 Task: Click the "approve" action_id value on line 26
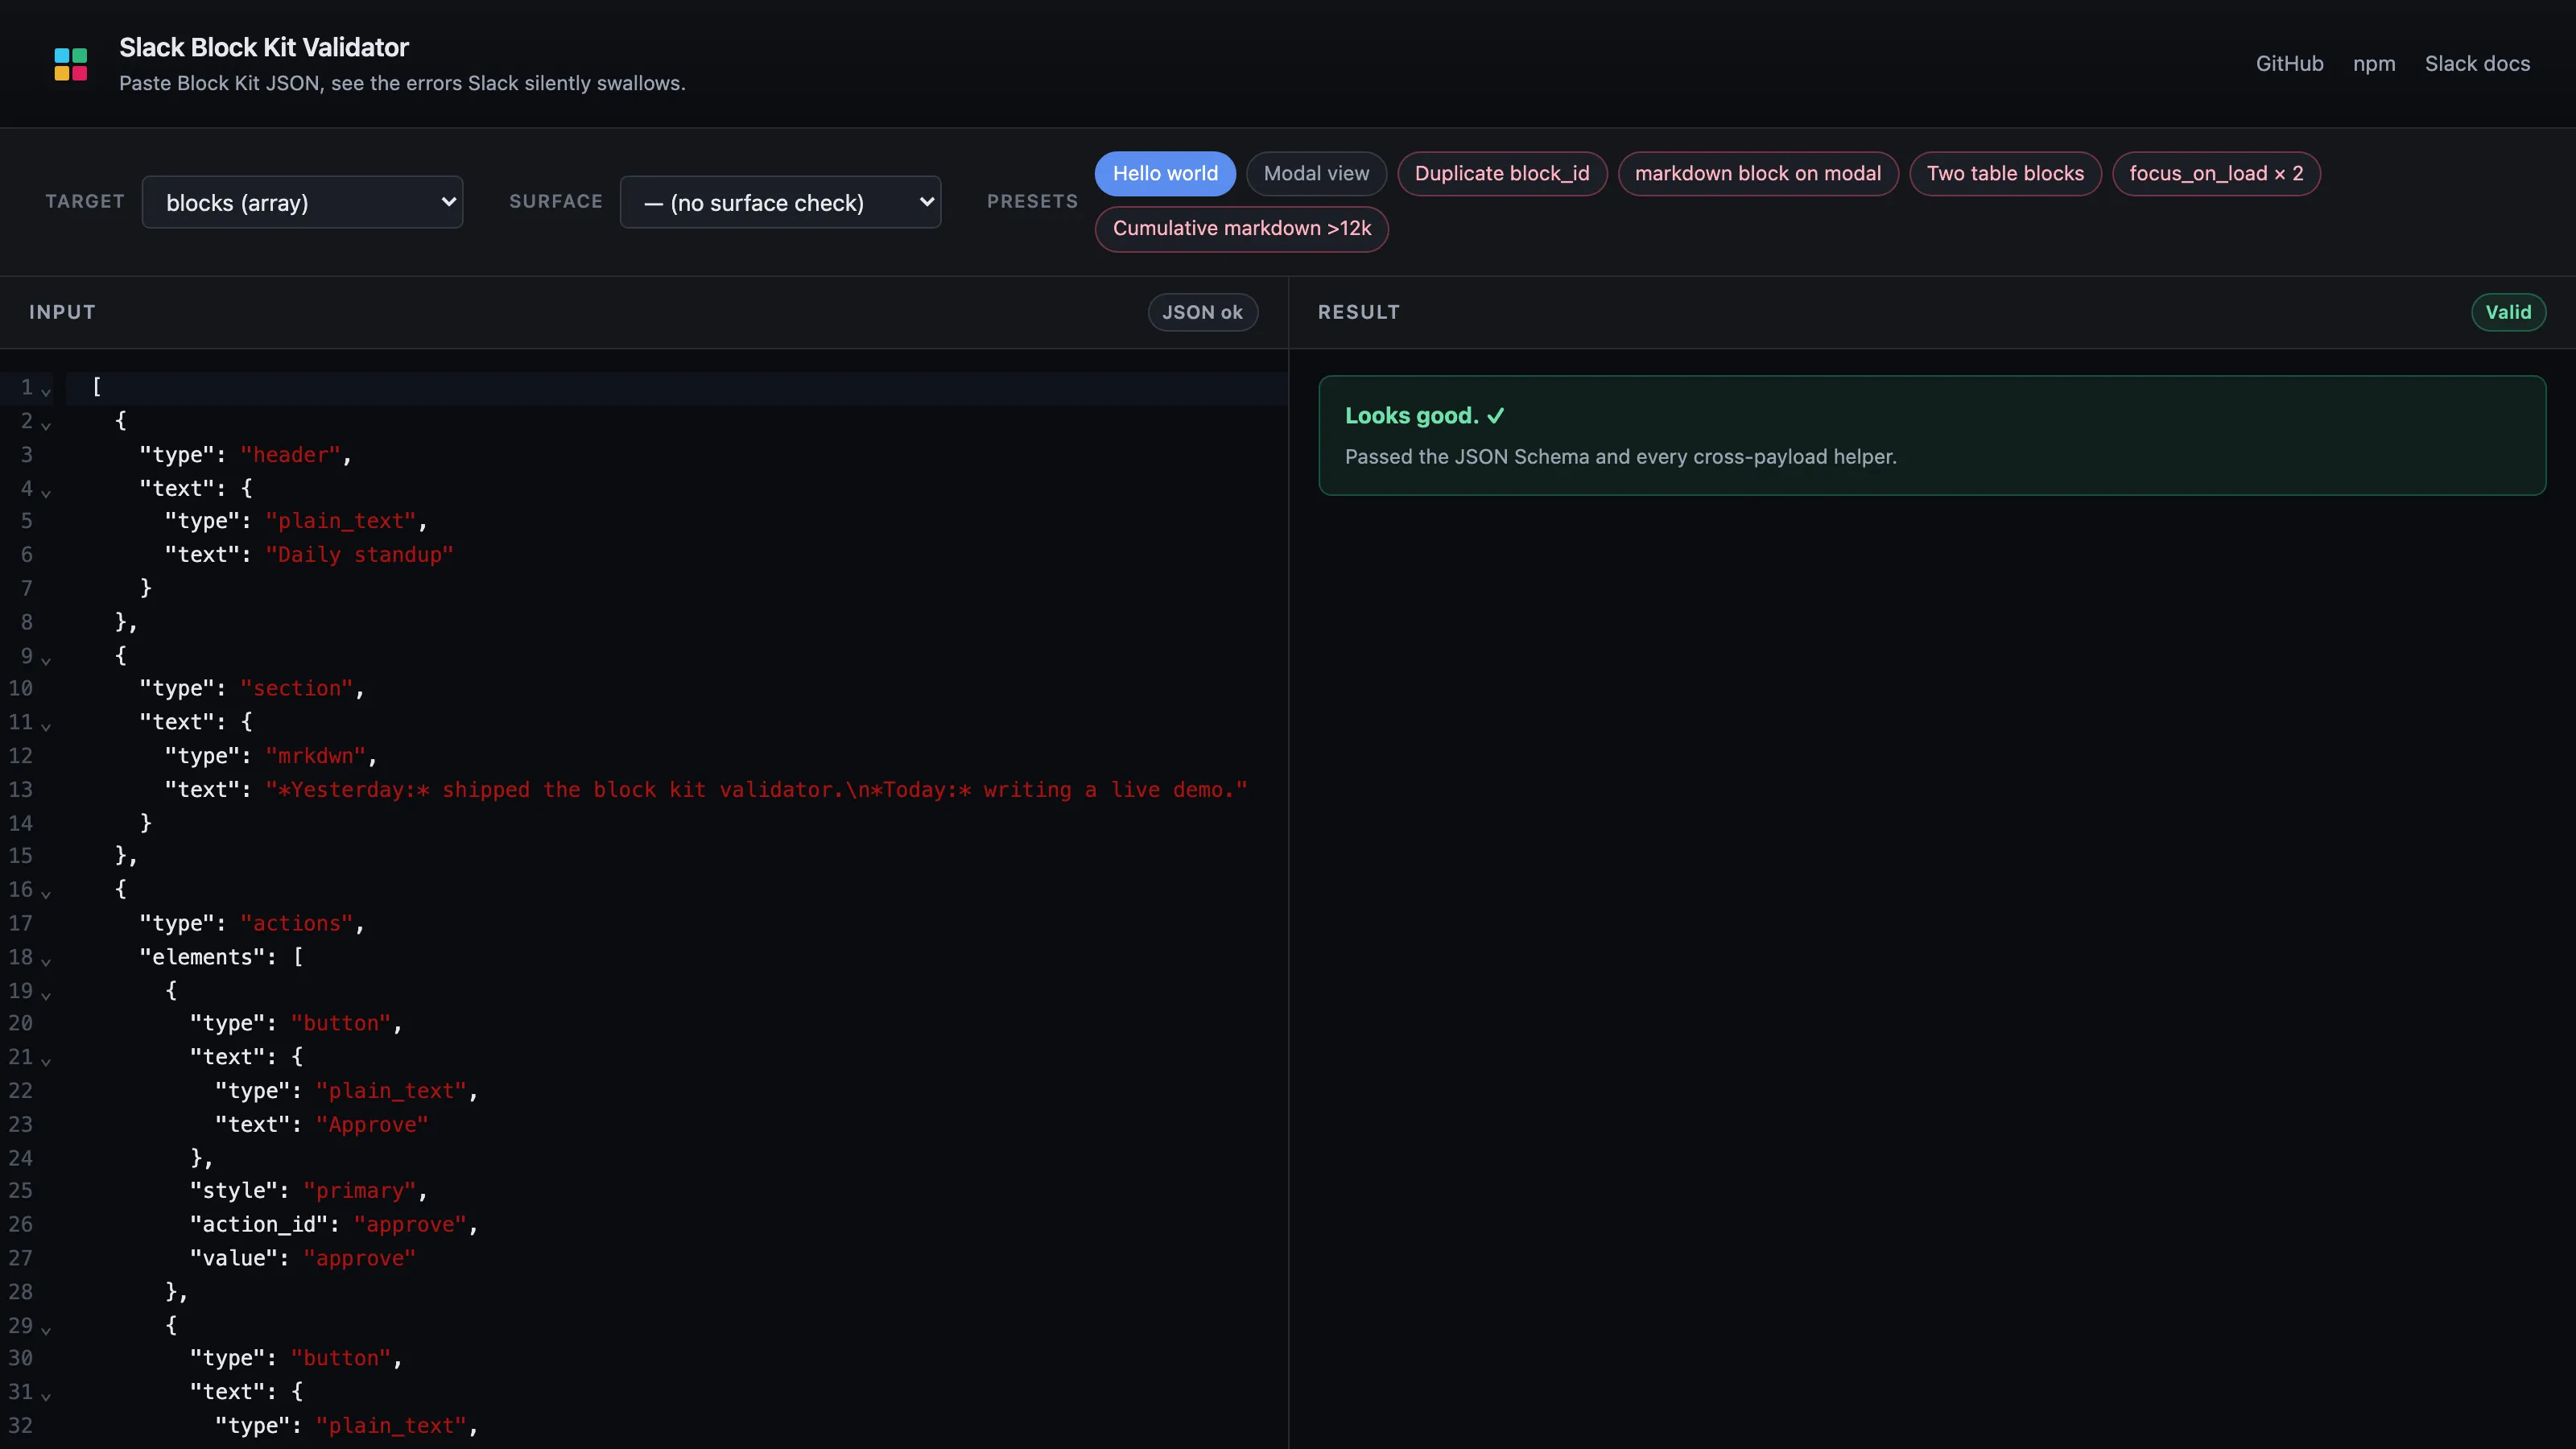[x=410, y=1225]
